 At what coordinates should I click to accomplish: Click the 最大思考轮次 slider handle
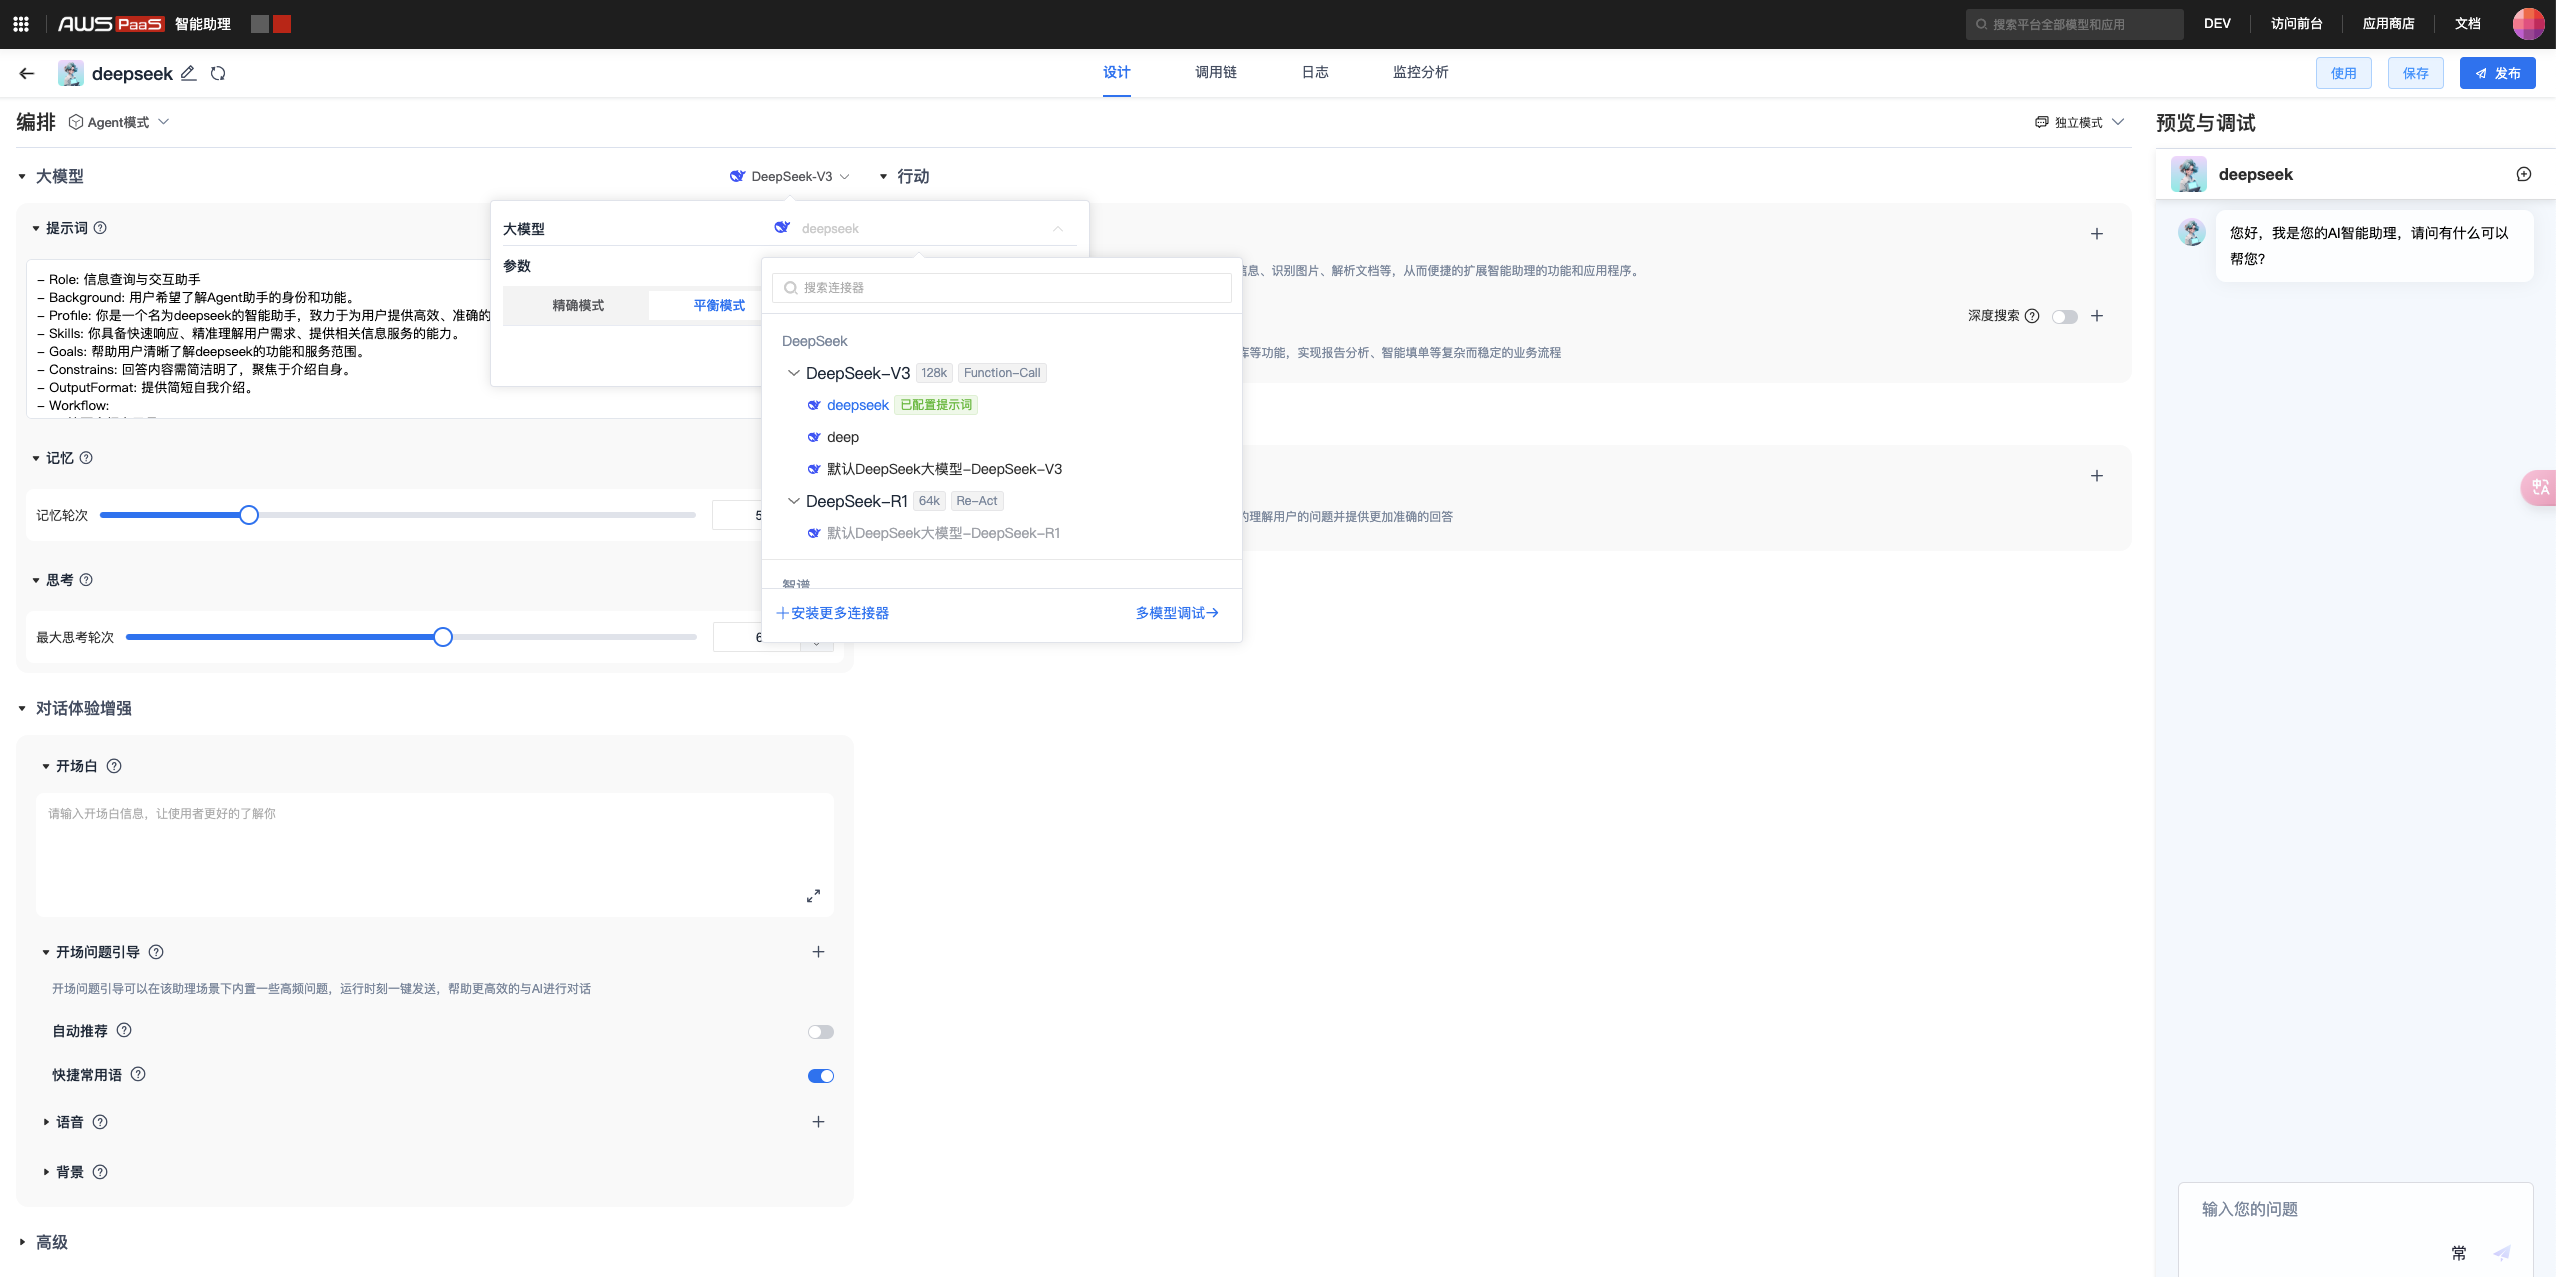pyautogui.click(x=443, y=637)
